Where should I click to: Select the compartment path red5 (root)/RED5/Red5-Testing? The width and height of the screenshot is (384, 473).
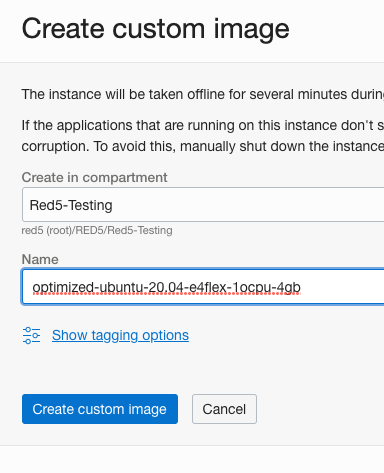(x=97, y=230)
